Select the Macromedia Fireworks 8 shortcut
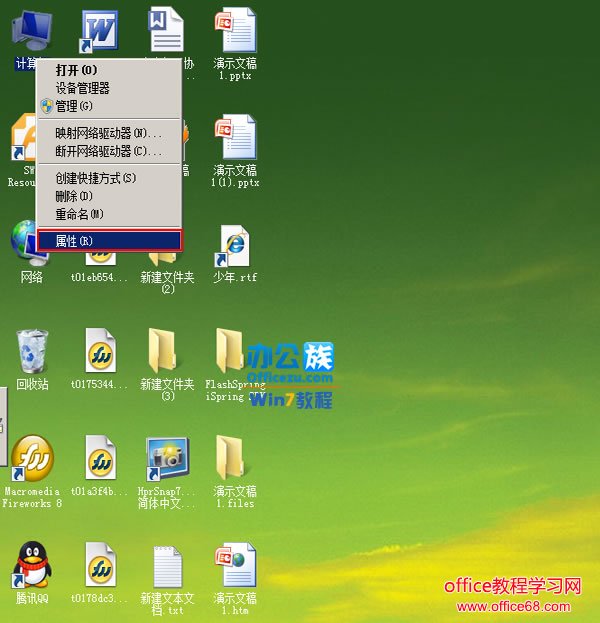 tap(32, 458)
